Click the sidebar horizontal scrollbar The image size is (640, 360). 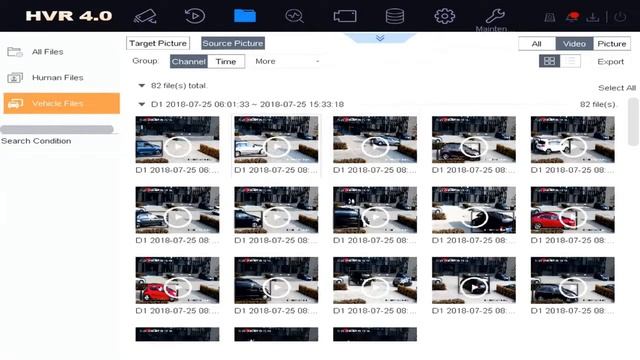(57, 130)
